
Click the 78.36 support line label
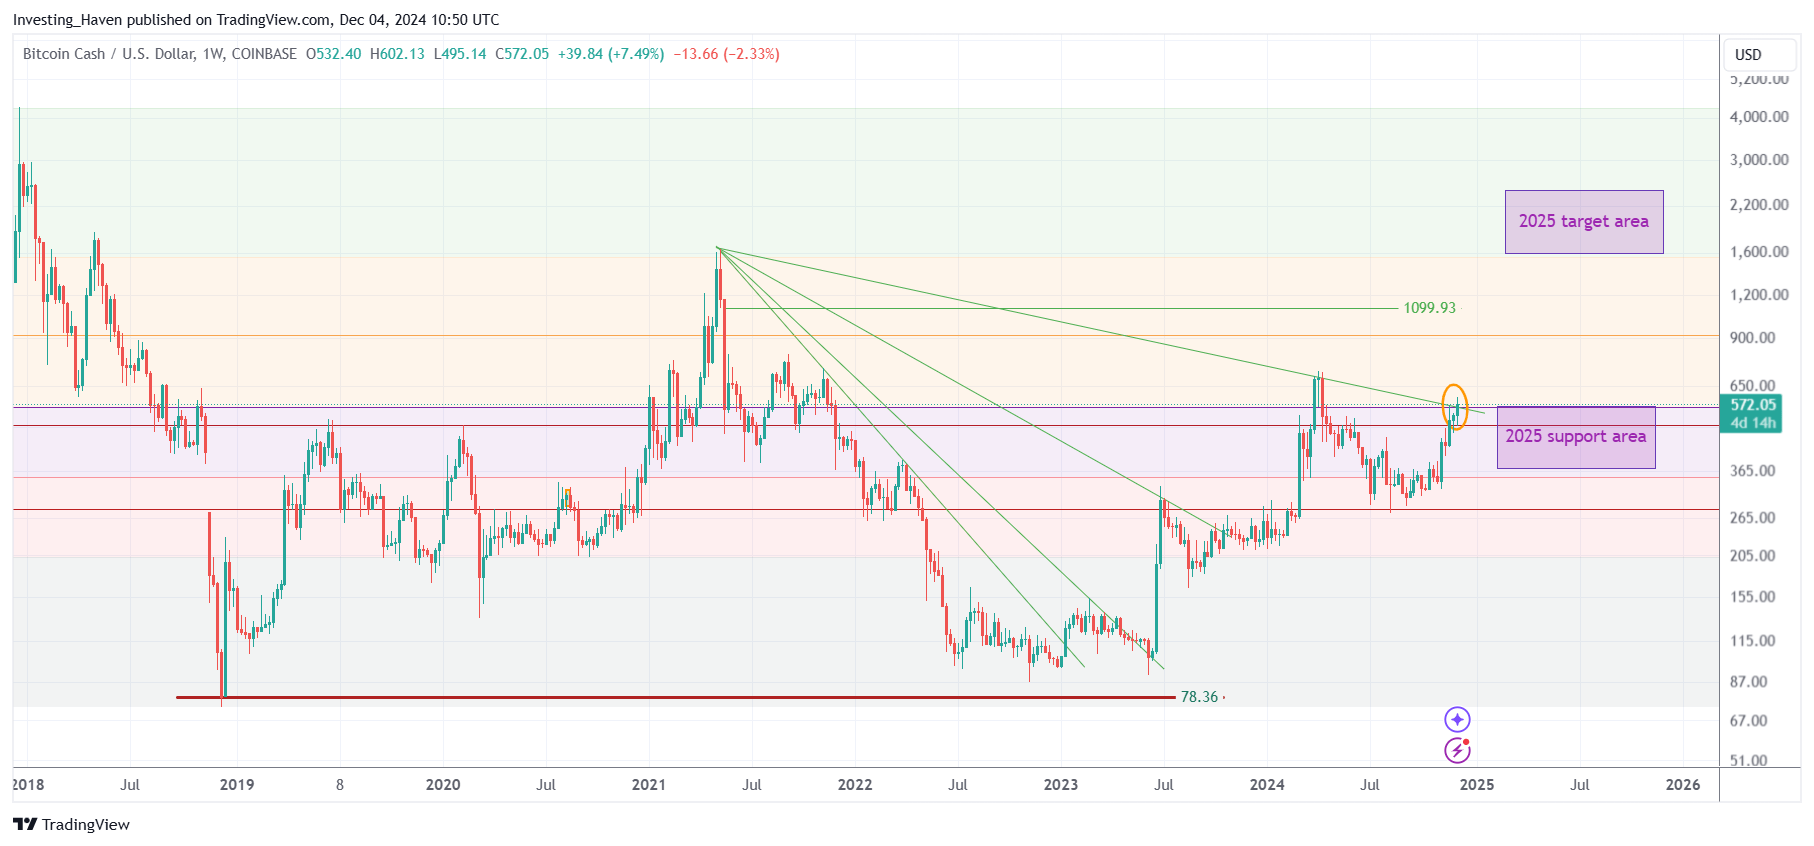tap(1199, 697)
